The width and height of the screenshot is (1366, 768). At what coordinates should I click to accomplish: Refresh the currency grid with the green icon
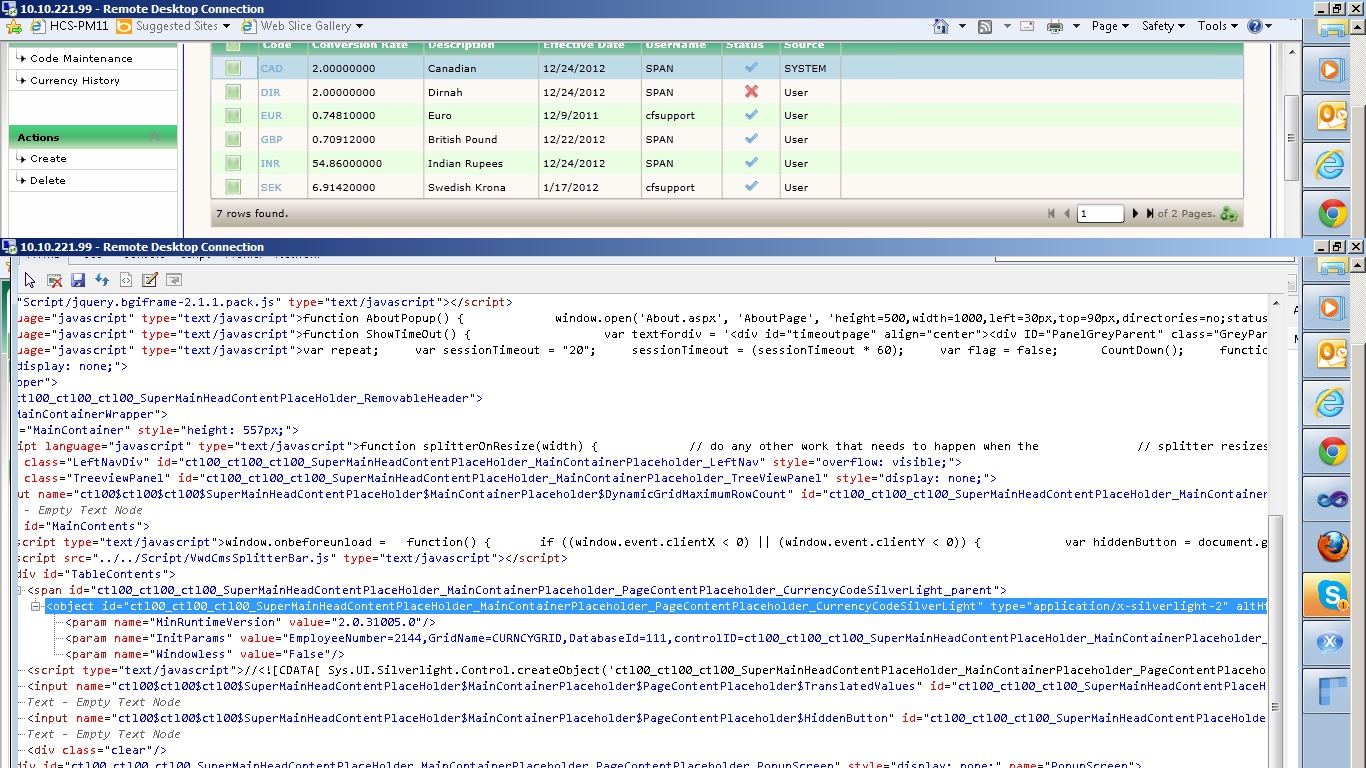1229,214
